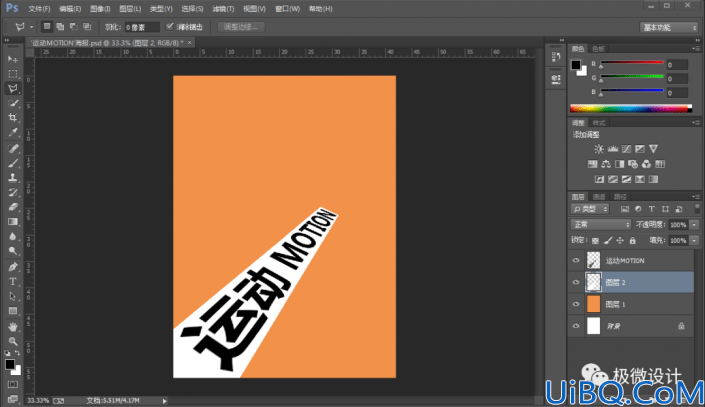Image resolution: width=705 pixels, height=407 pixels.
Task: Select the Pen tool
Action: click(x=13, y=267)
